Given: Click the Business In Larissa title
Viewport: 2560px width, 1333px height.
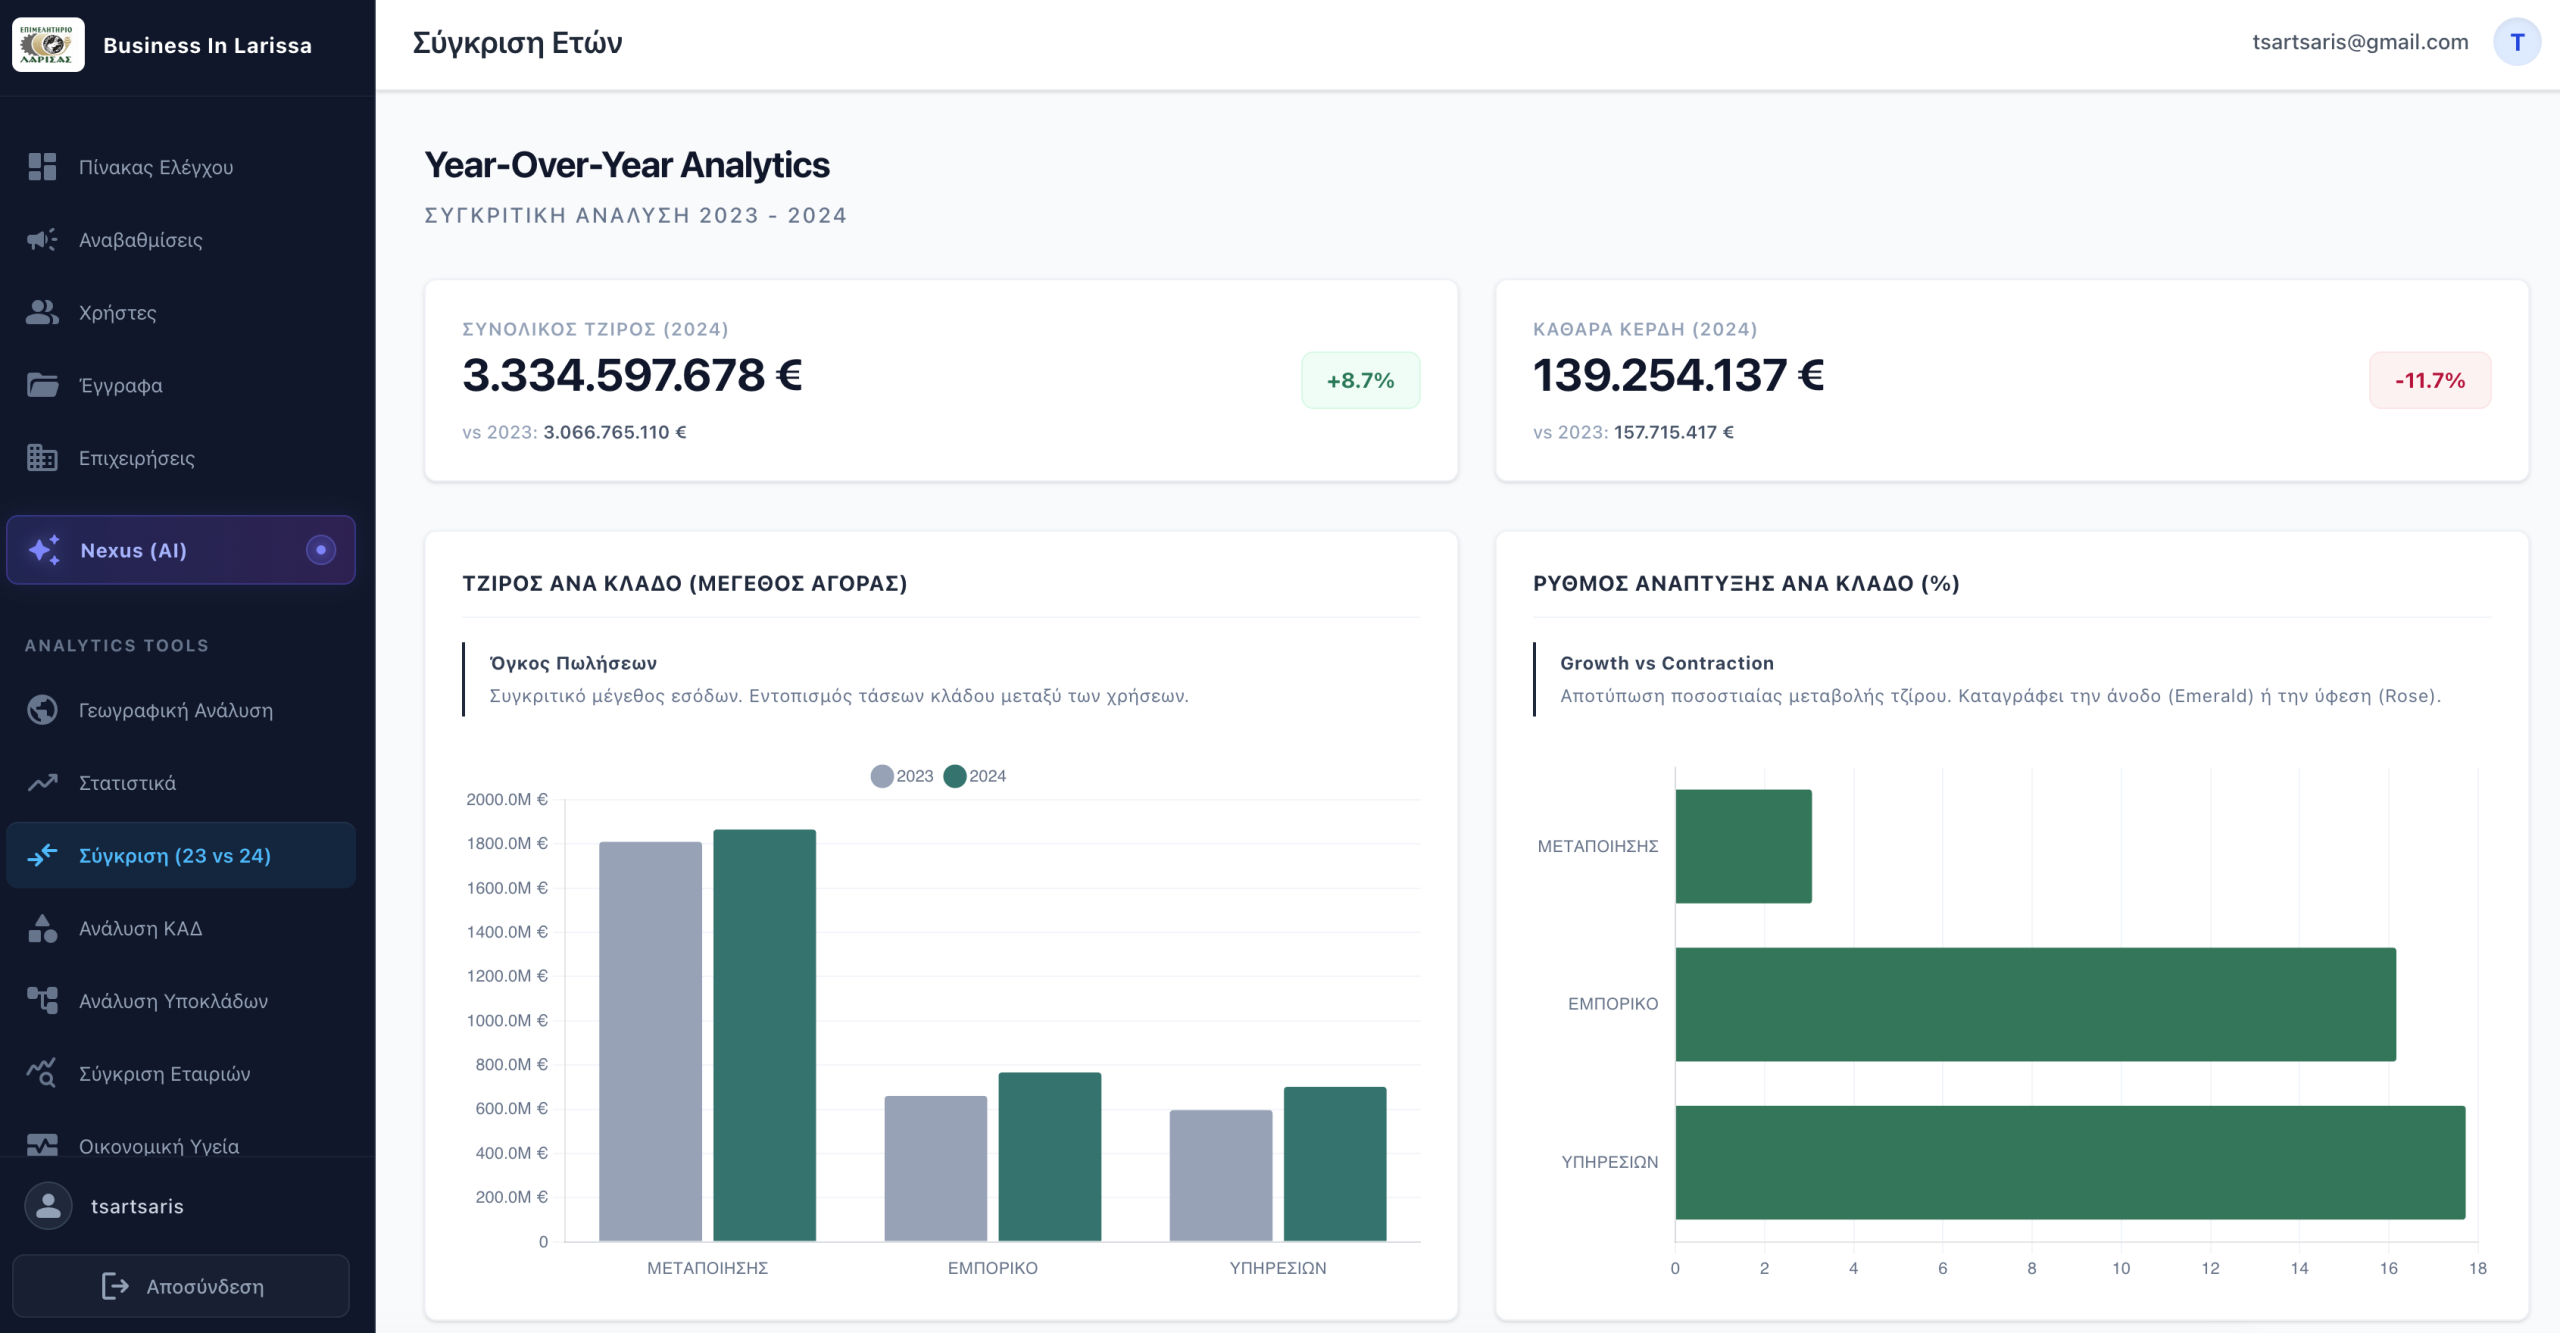Looking at the screenshot, I should 207,45.
